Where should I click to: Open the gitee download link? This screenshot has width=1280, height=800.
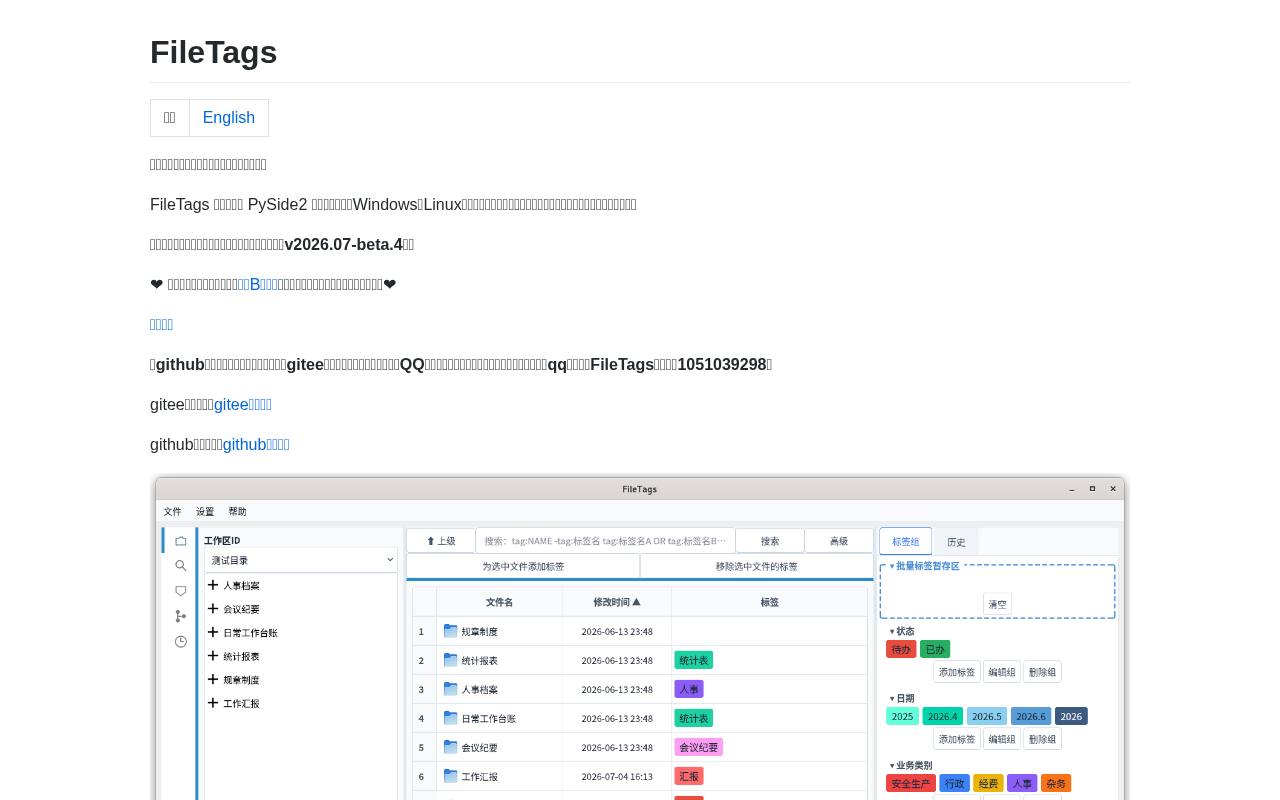(x=243, y=404)
